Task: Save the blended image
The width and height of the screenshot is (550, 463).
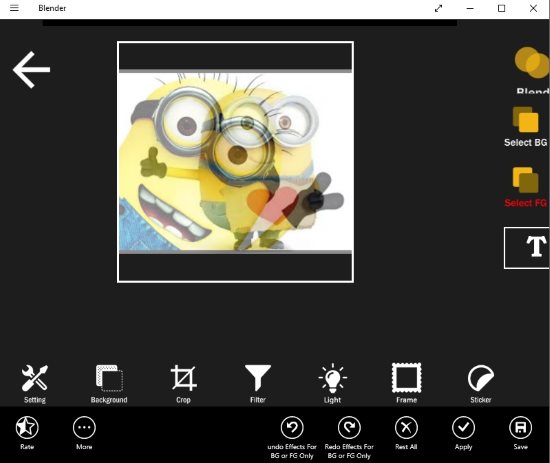Action: [x=521, y=433]
